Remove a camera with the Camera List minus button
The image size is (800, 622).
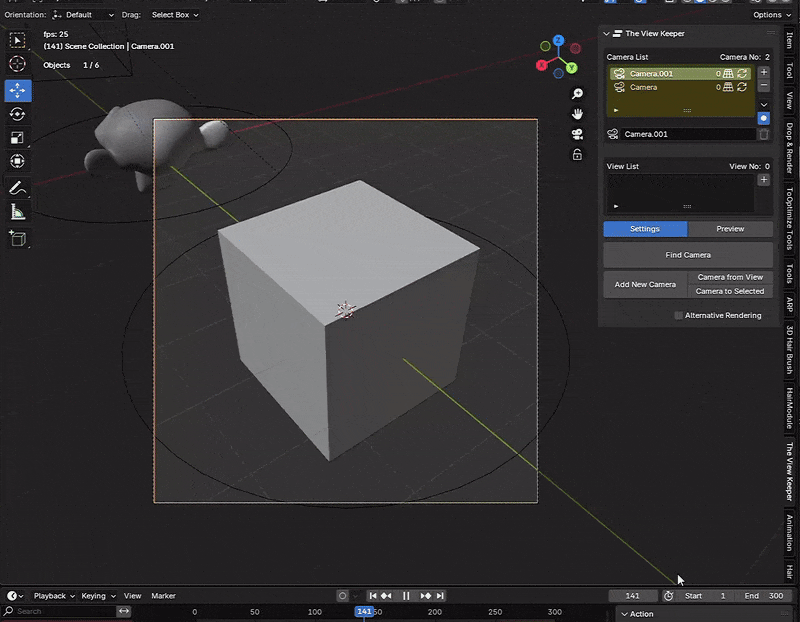(x=764, y=85)
